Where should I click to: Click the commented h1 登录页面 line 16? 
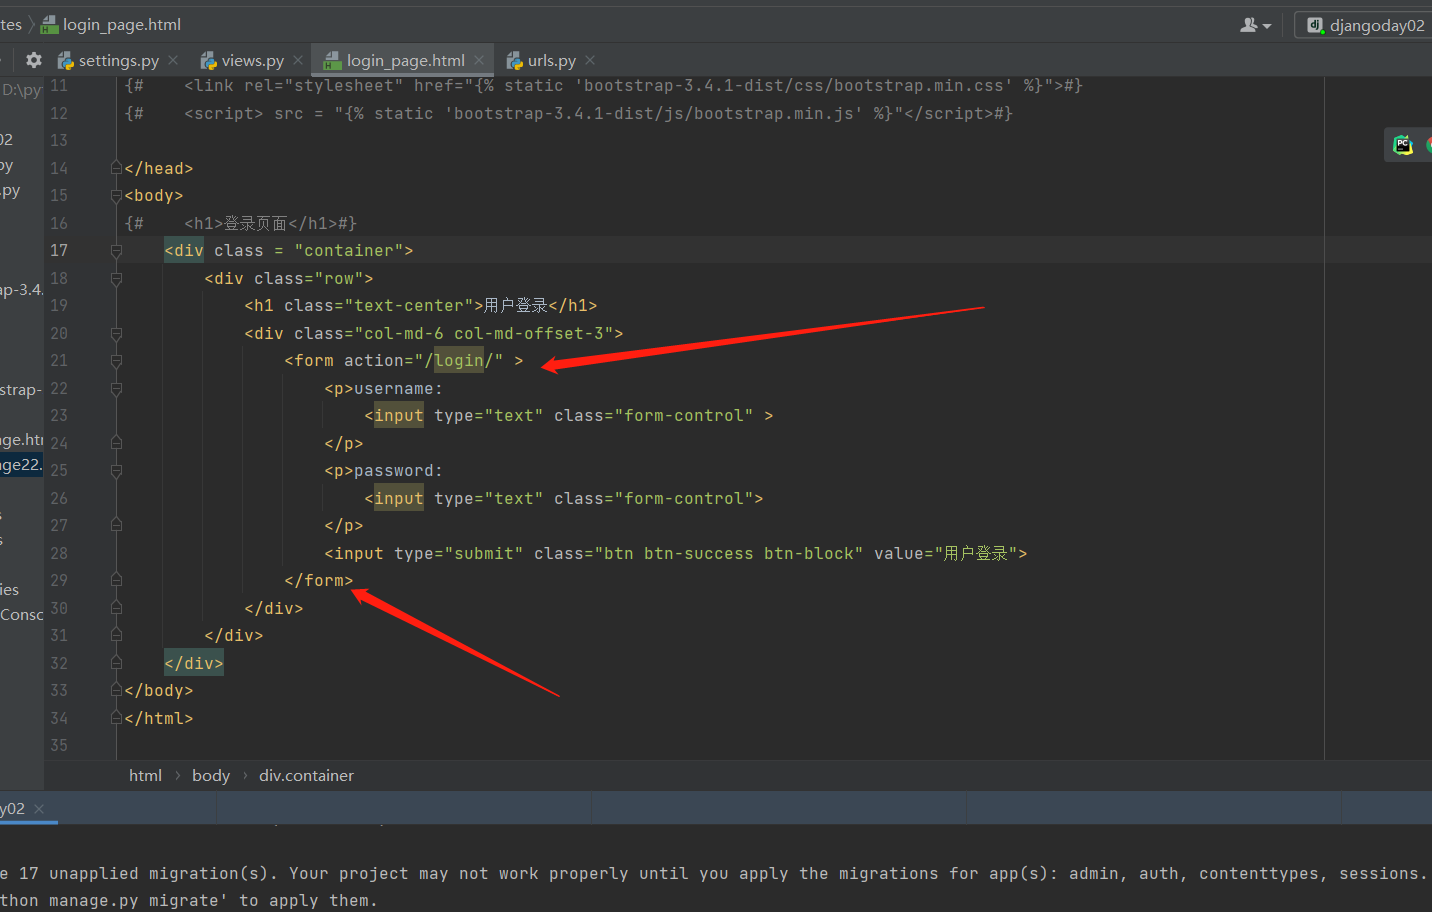pyautogui.click(x=241, y=224)
